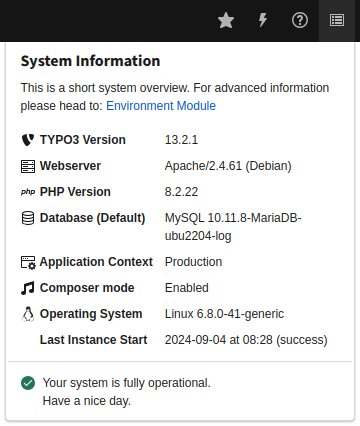Click the Last Instance Start label
360x426 pixels.
coord(93,340)
